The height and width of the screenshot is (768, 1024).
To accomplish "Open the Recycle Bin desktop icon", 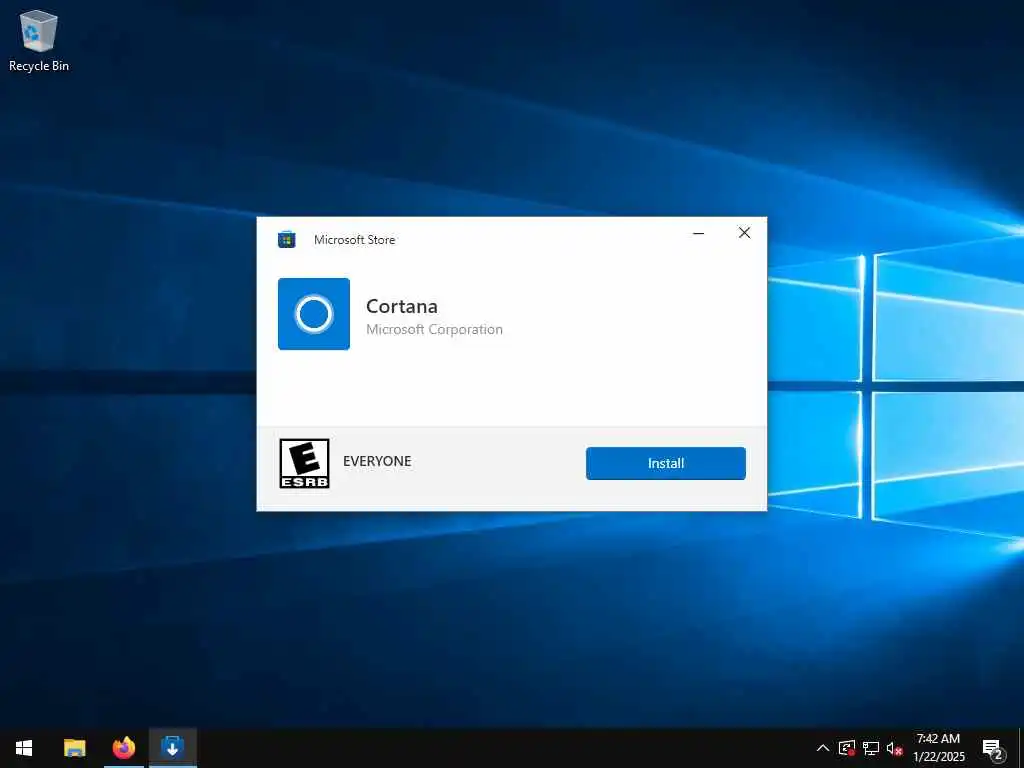I will [39, 40].
